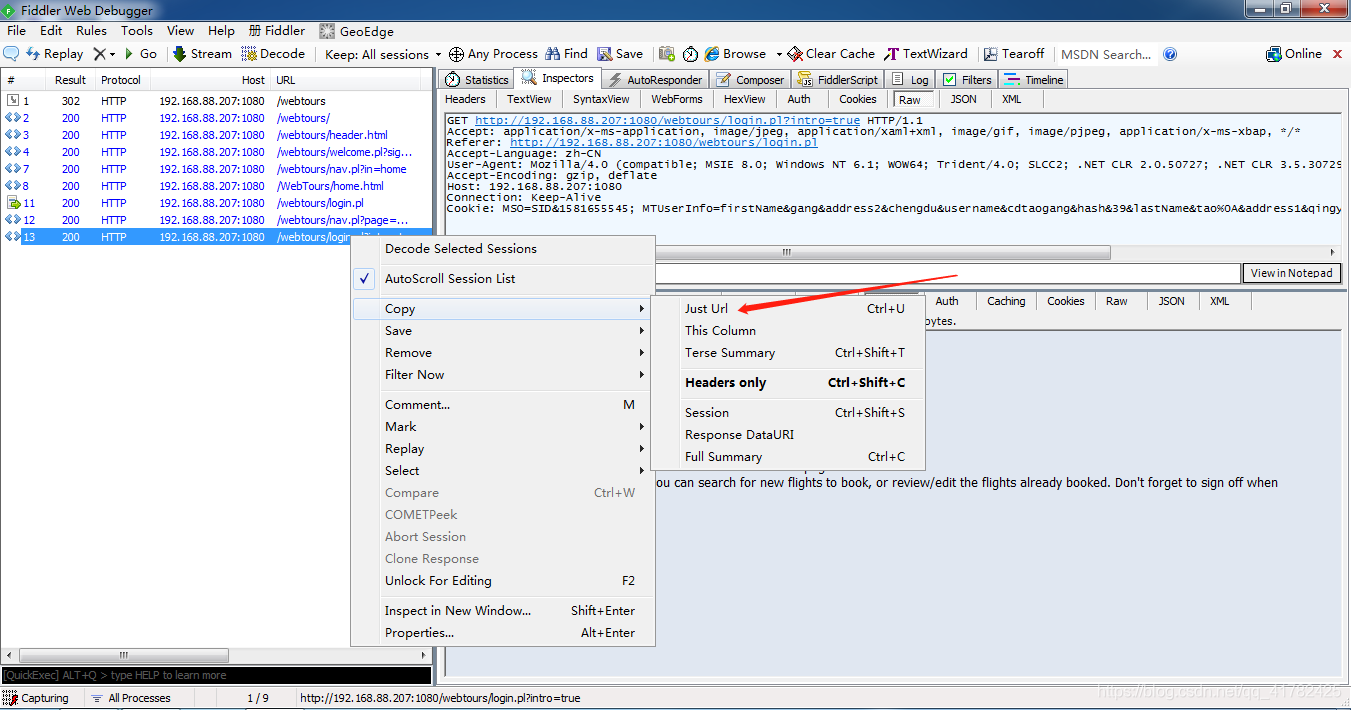Click the Replay toolbar button
This screenshot has height=710, width=1351.
tap(55, 54)
